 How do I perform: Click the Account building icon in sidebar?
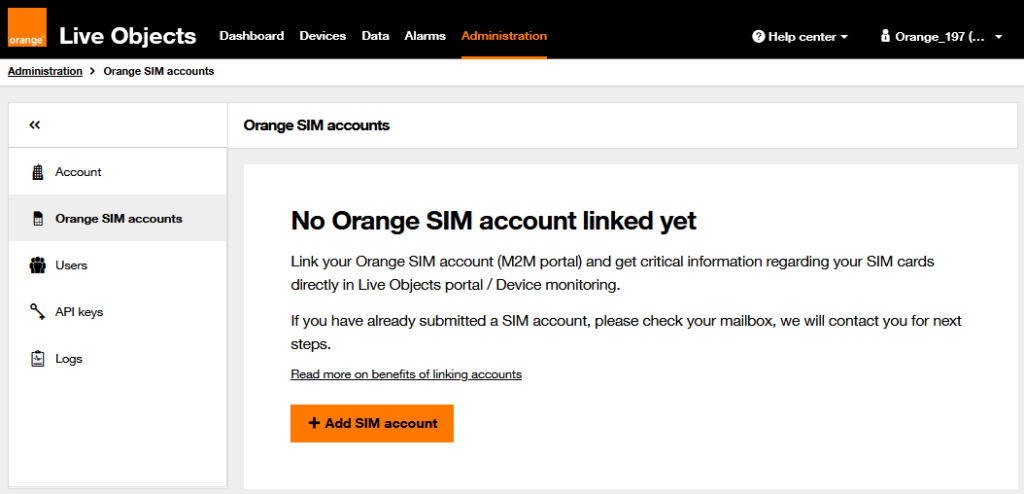tap(38, 172)
